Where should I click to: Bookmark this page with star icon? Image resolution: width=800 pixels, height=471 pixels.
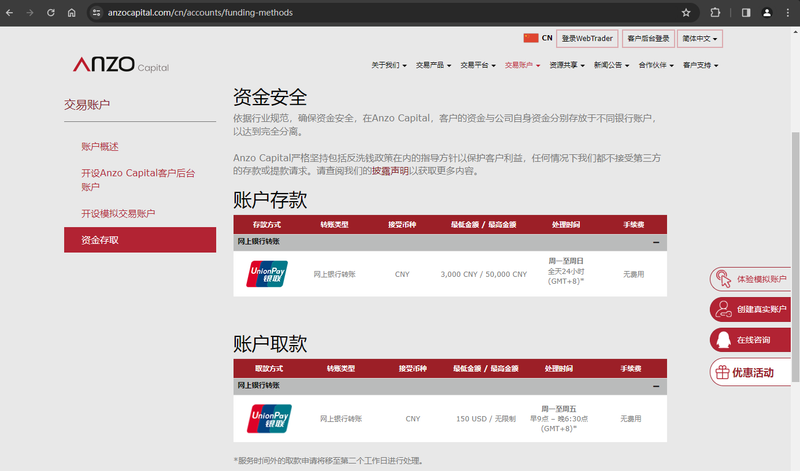686,13
